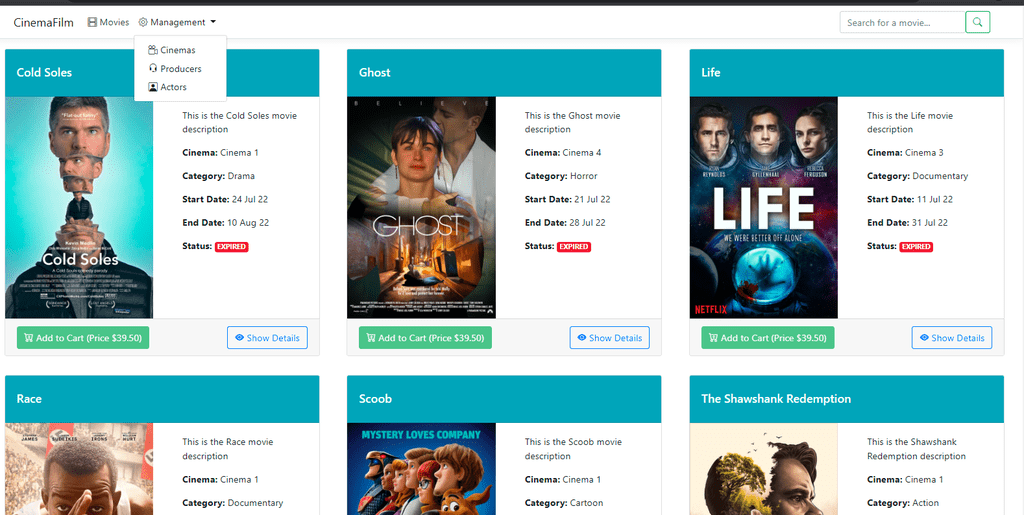Show details for Ghost
This screenshot has height=515, width=1024.
pyautogui.click(x=609, y=338)
